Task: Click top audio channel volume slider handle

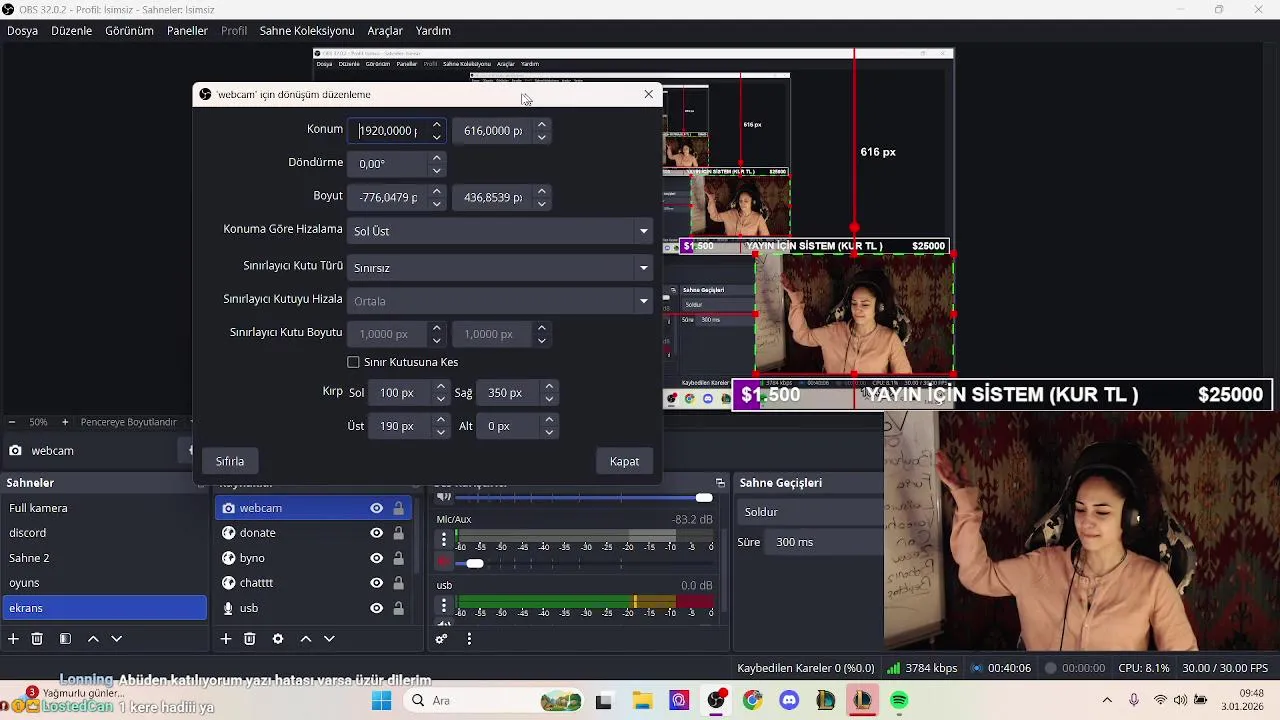Action: tap(704, 498)
